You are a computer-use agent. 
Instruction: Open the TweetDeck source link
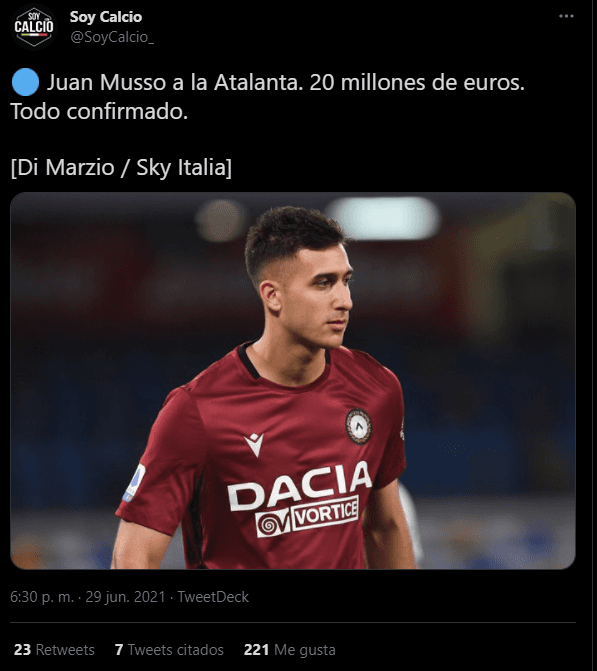coord(213,597)
